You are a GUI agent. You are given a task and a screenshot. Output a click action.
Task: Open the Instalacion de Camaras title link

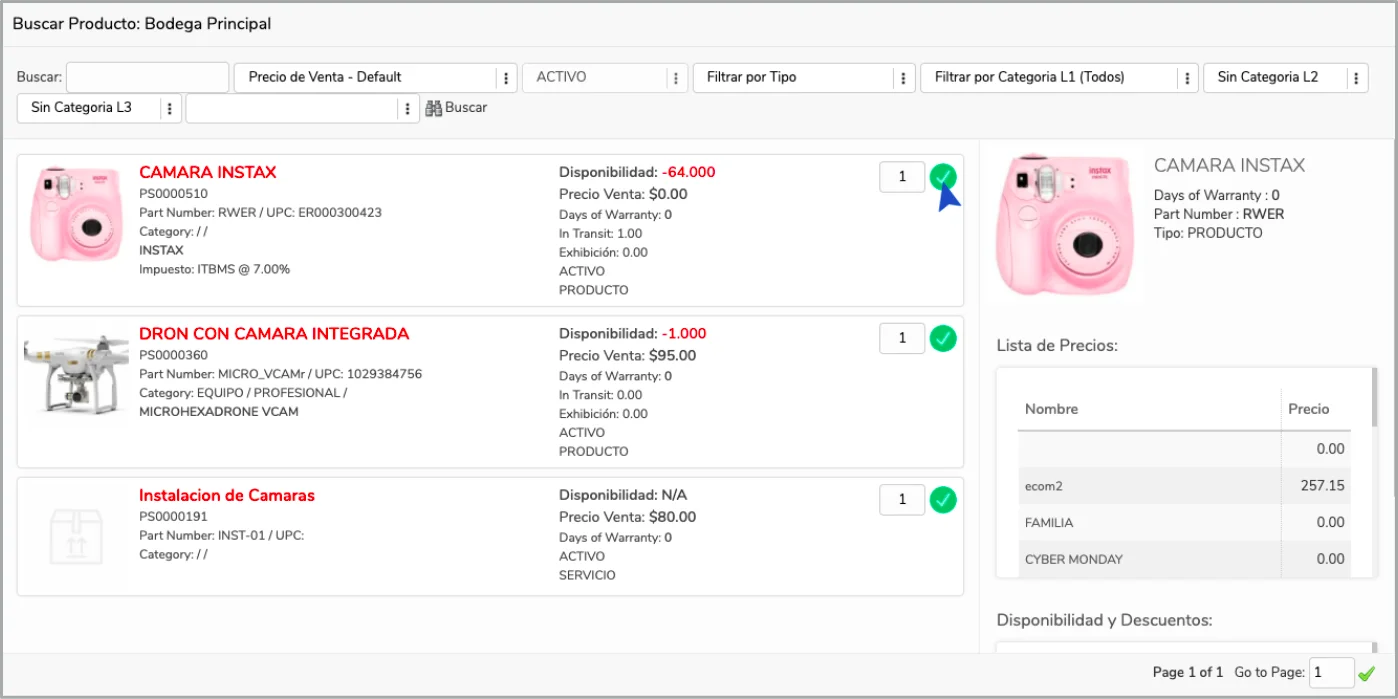pos(227,495)
